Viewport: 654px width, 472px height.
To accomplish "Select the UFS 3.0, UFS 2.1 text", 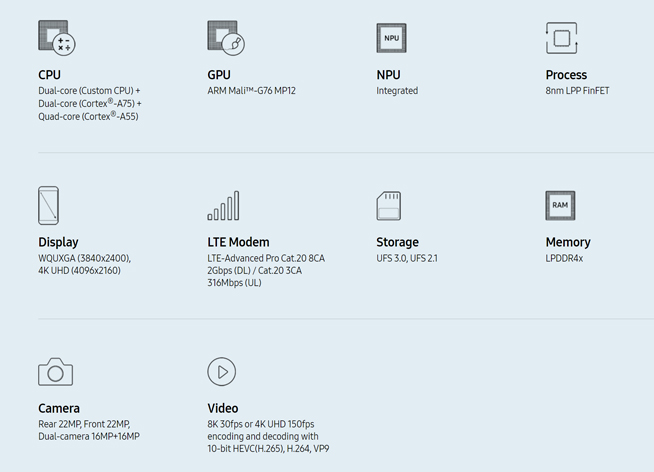I will pyautogui.click(x=406, y=258).
